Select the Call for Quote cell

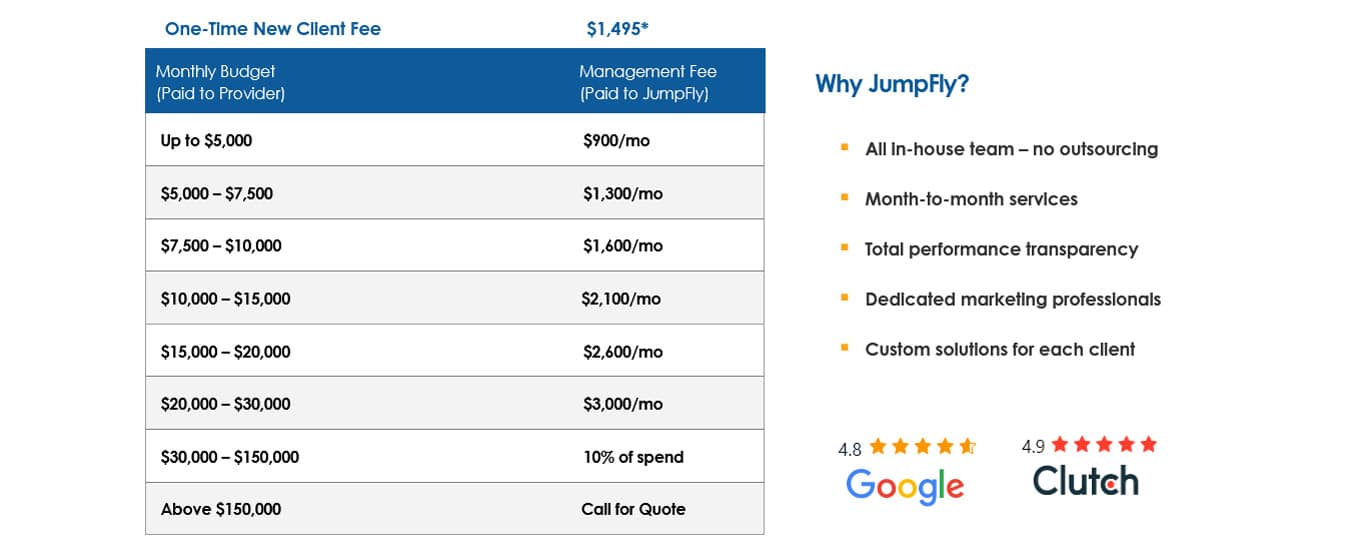click(633, 509)
